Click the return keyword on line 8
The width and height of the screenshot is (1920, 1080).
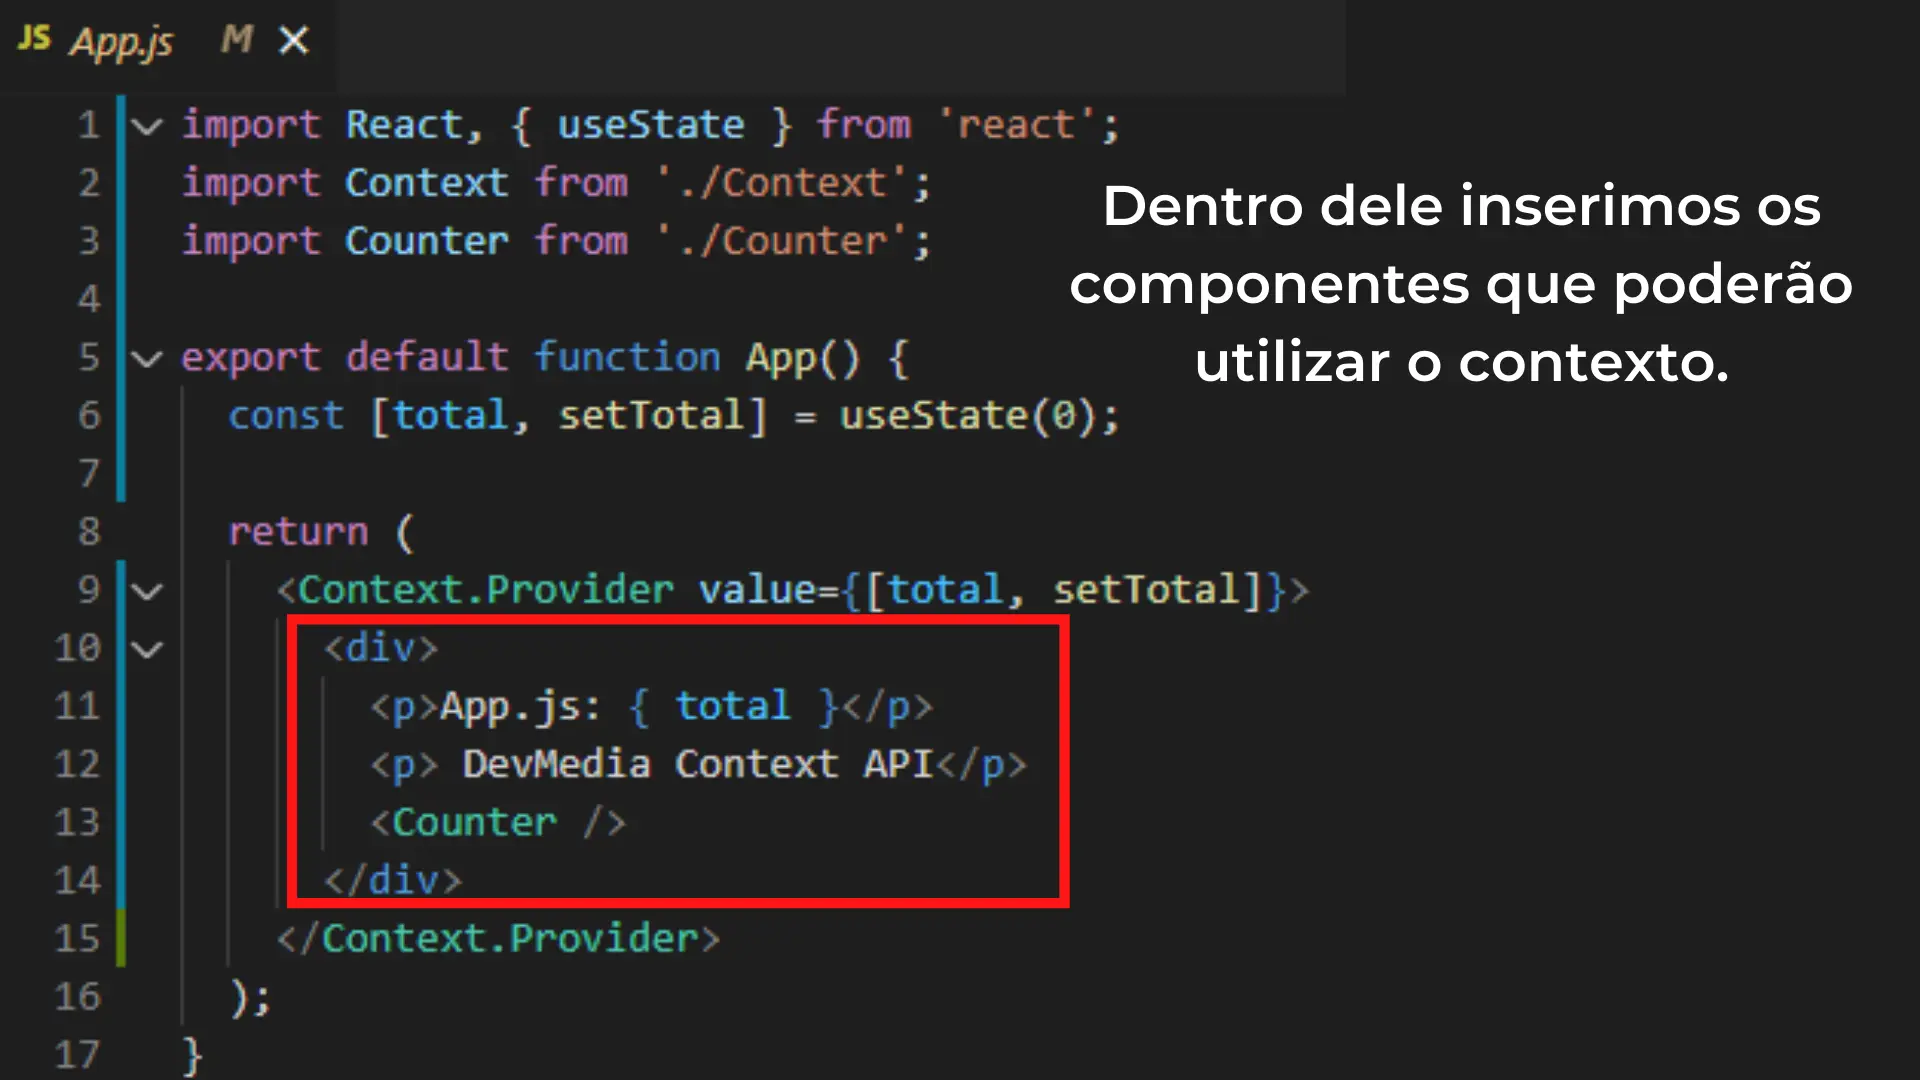click(x=298, y=532)
